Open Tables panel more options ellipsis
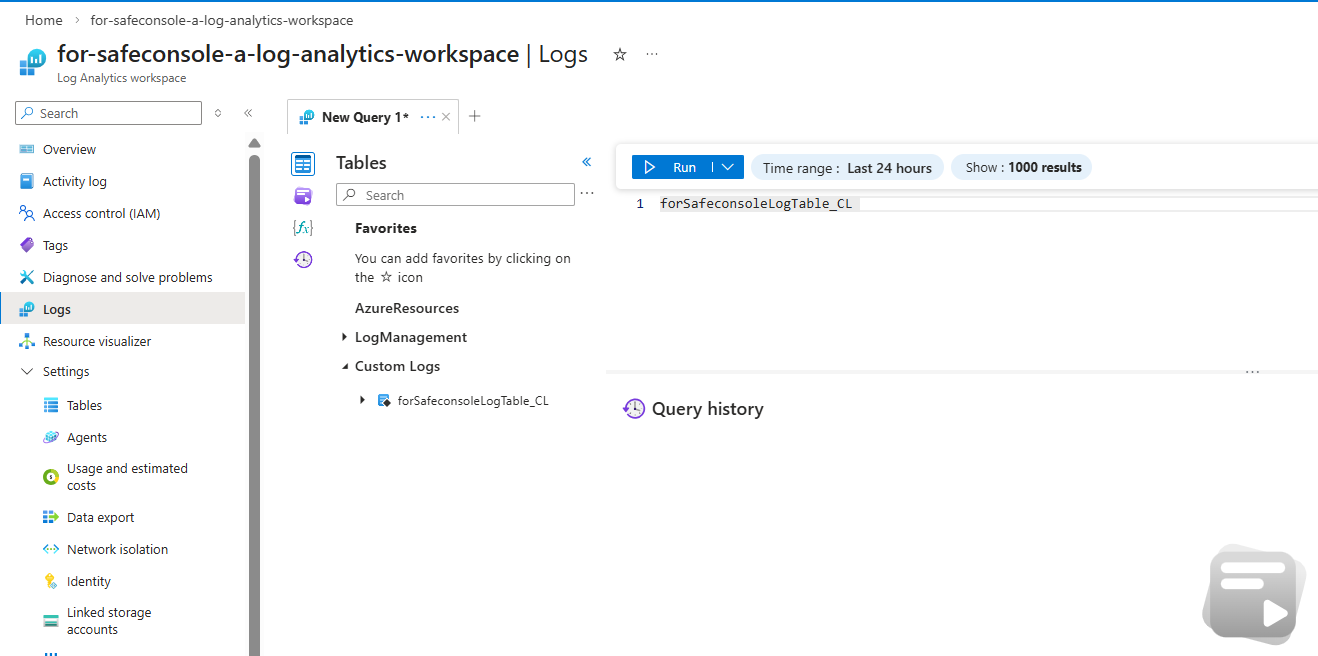The height and width of the screenshot is (656, 1318). coord(587,194)
